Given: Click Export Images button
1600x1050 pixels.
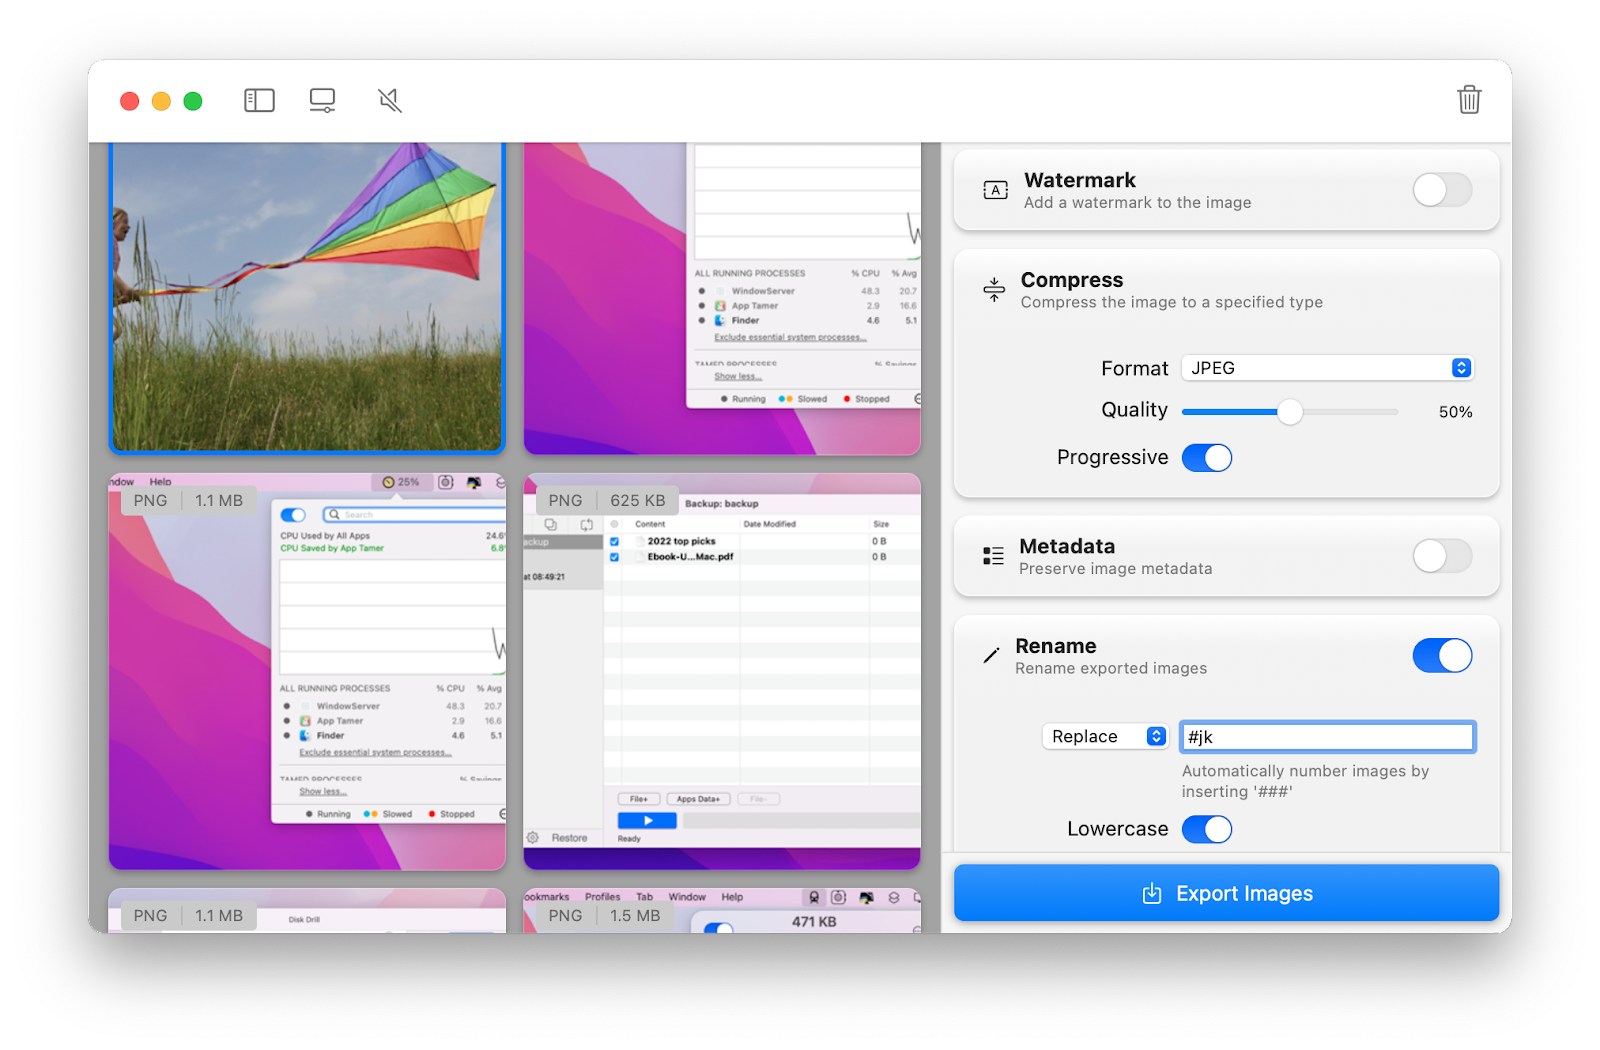Looking at the screenshot, I should [x=1226, y=893].
